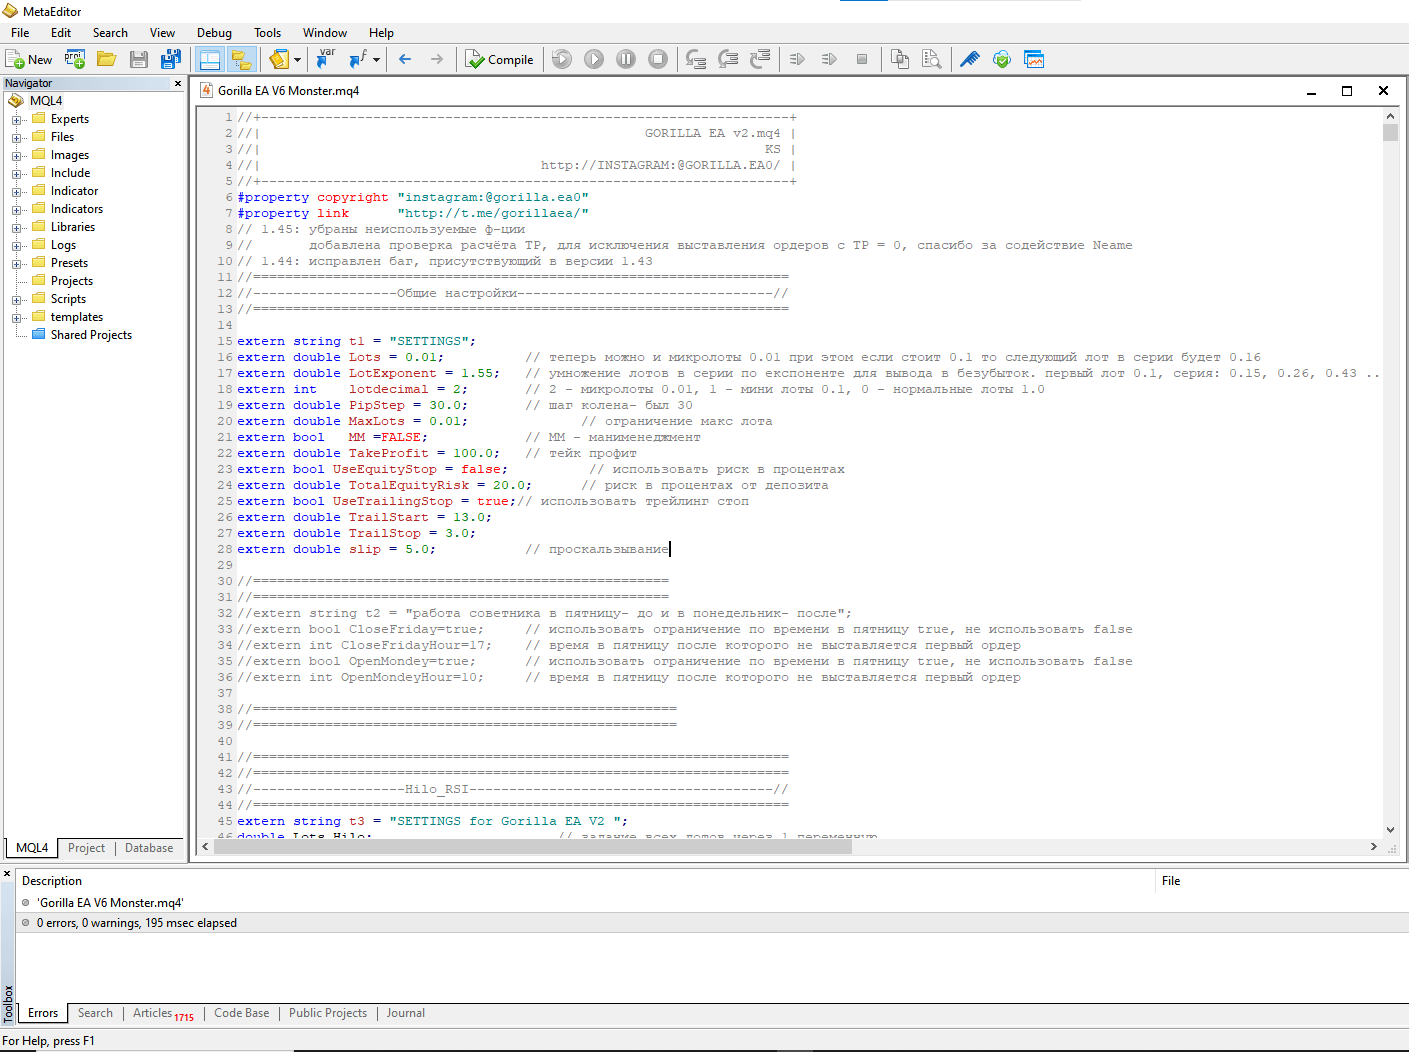Click the first start profiling arrow icon
Viewport: 1409px width, 1052px height.
[797, 59]
